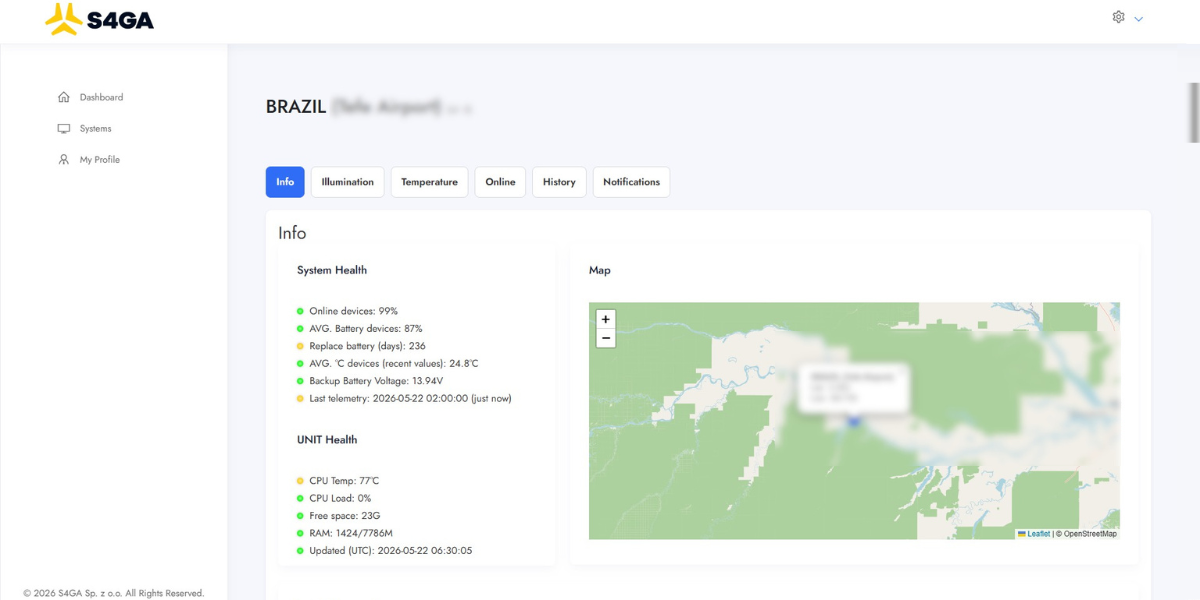
Task: Click the page vertical scrollbar
Action: (1194, 112)
